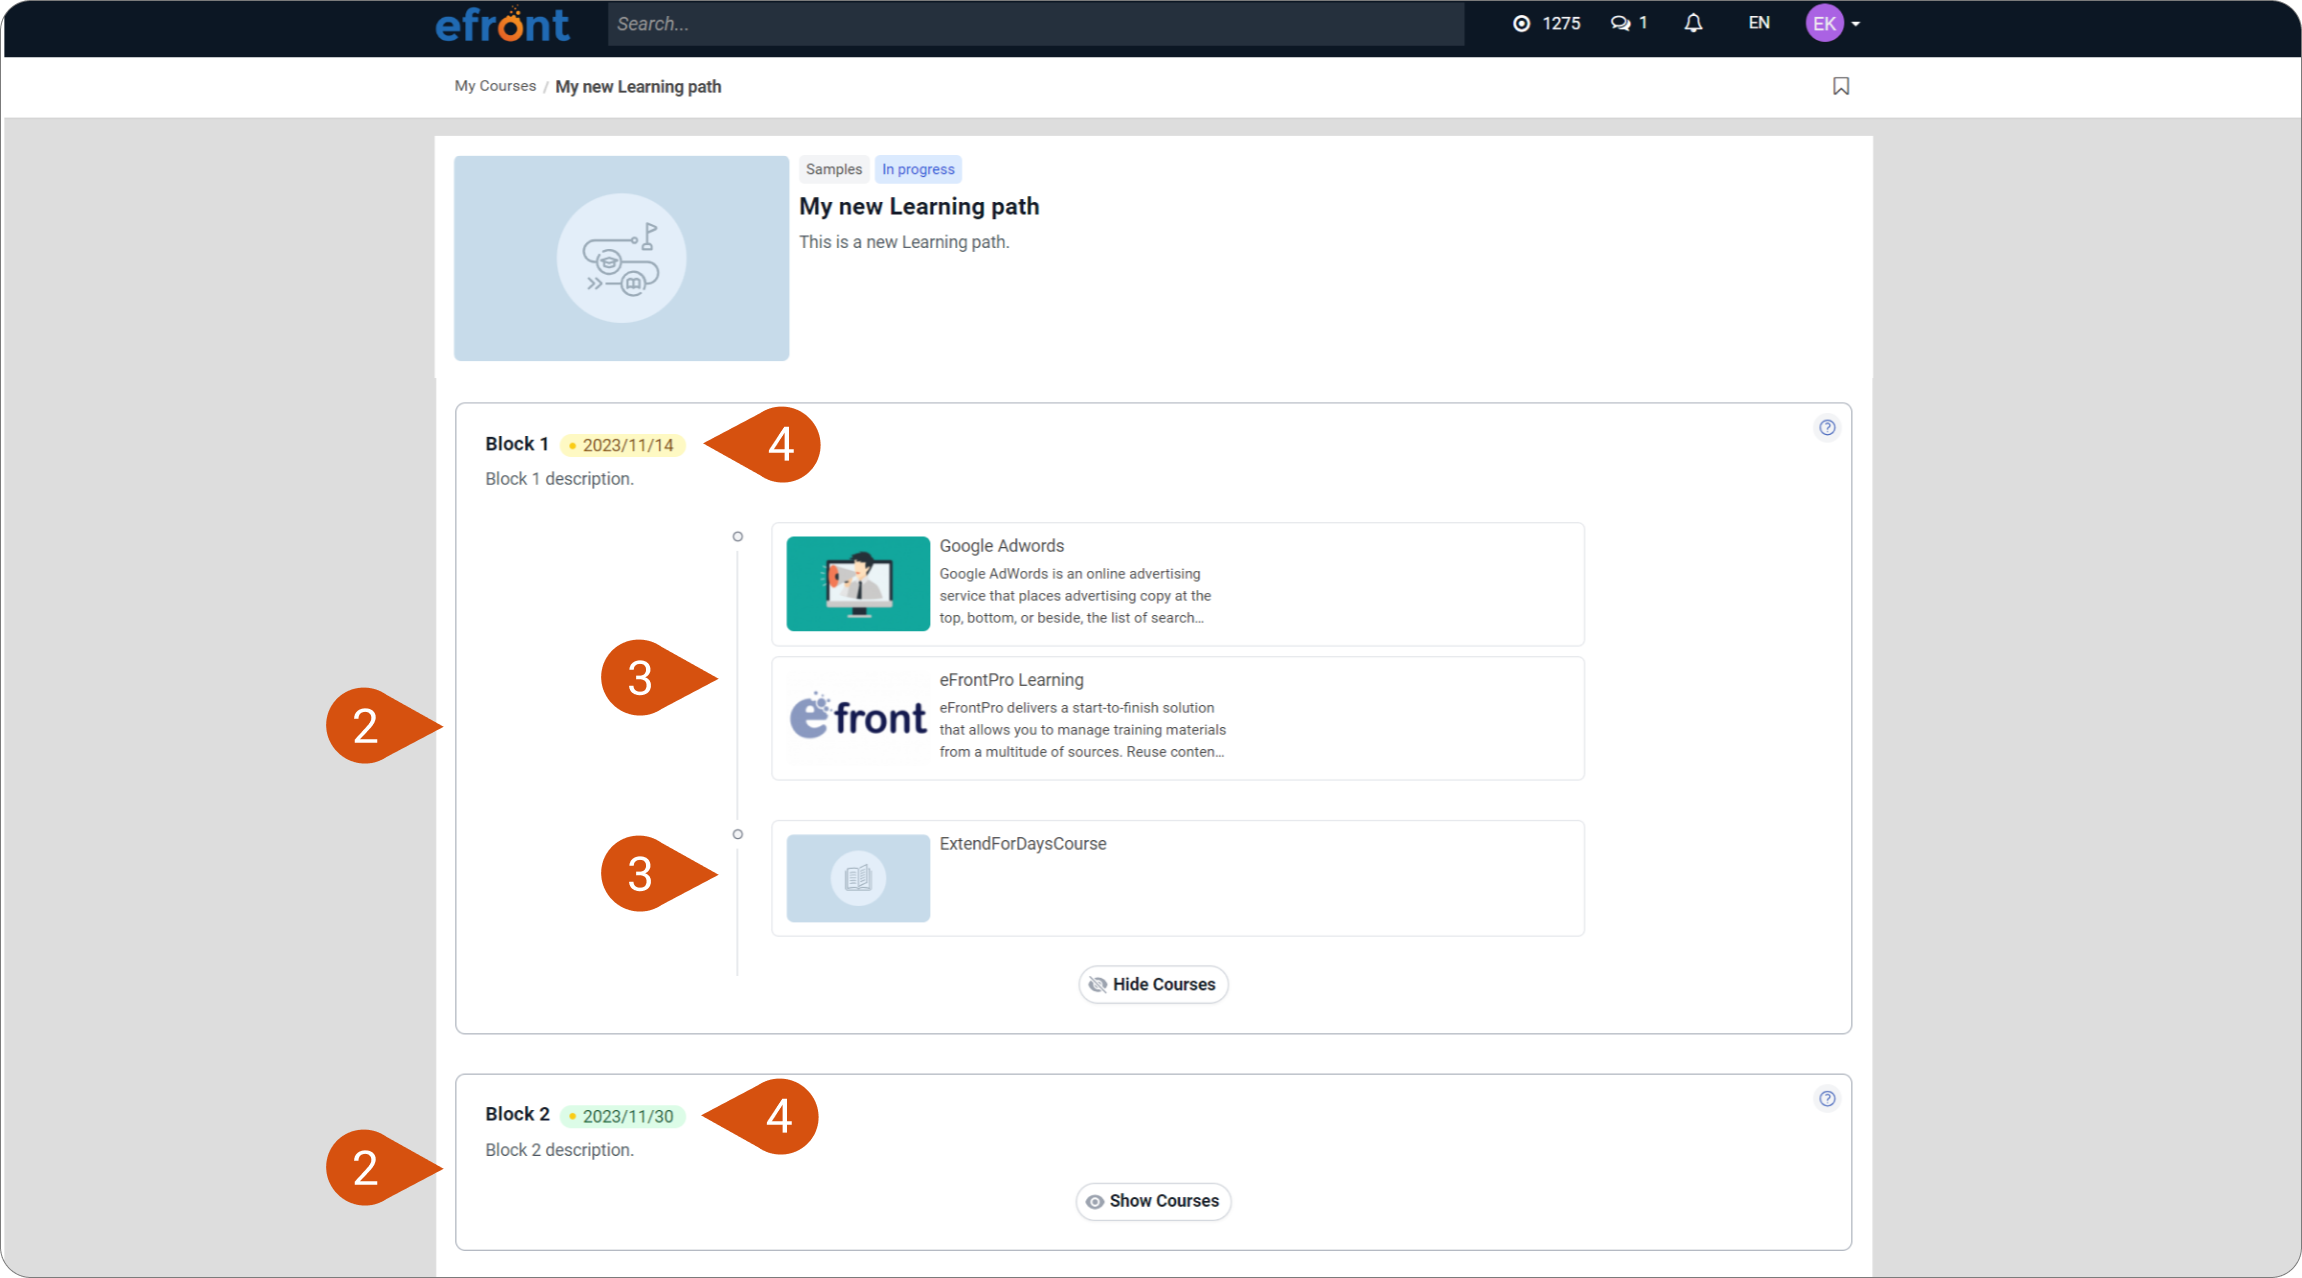Open Block 1 help icon

coord(1827,428)
